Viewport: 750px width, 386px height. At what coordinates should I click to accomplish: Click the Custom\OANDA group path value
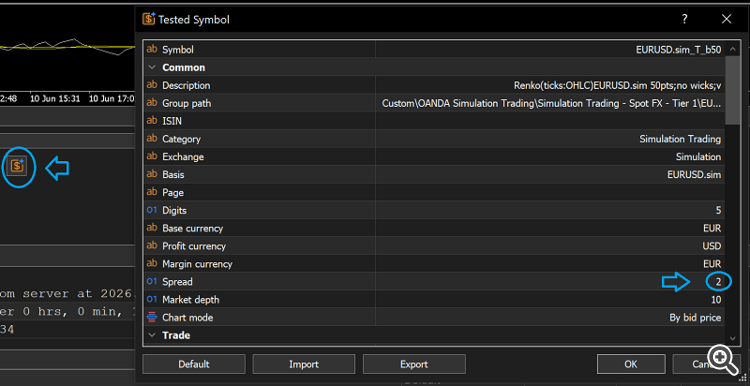551,103
